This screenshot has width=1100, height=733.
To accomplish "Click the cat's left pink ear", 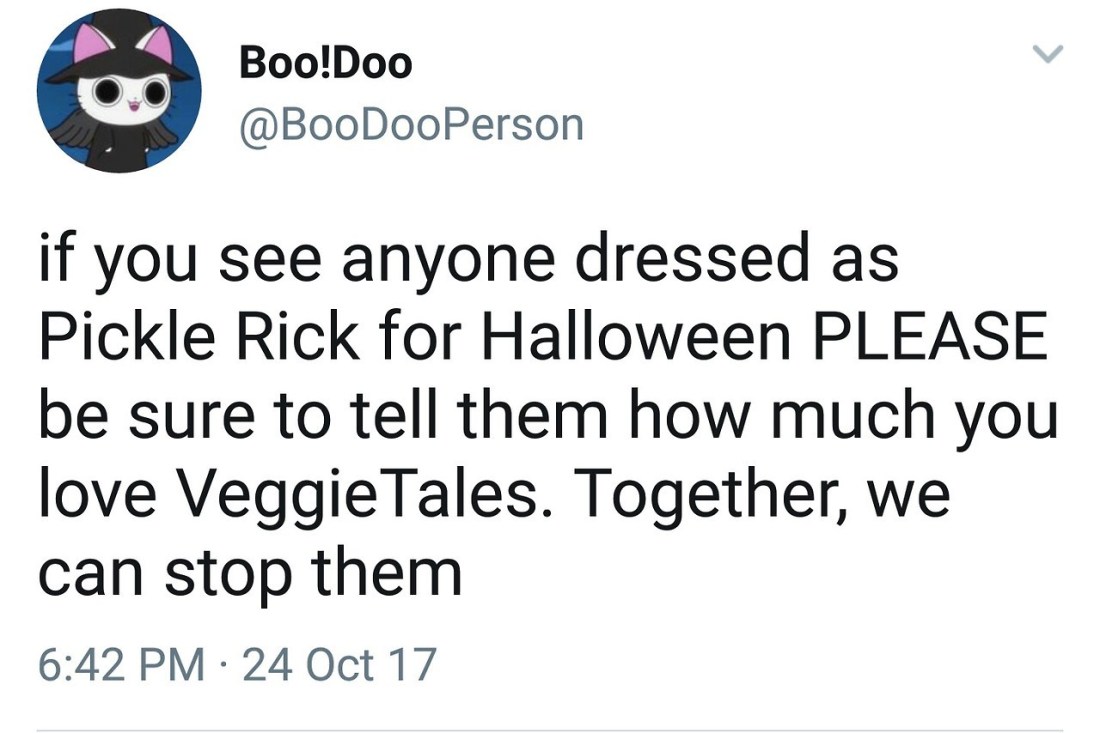I will (x=94, y=42).
